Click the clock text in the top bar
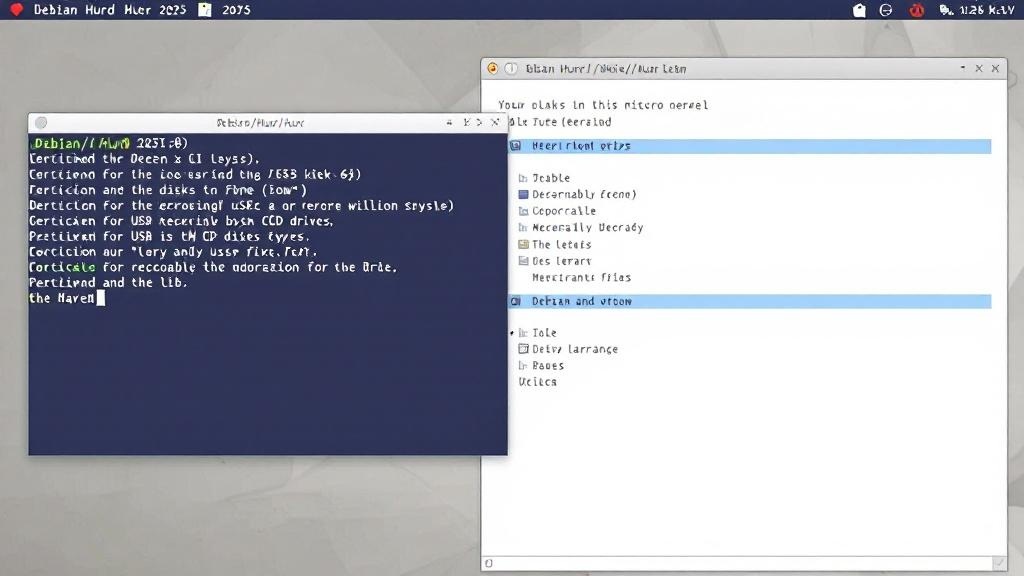 click(x=987, y=10)
